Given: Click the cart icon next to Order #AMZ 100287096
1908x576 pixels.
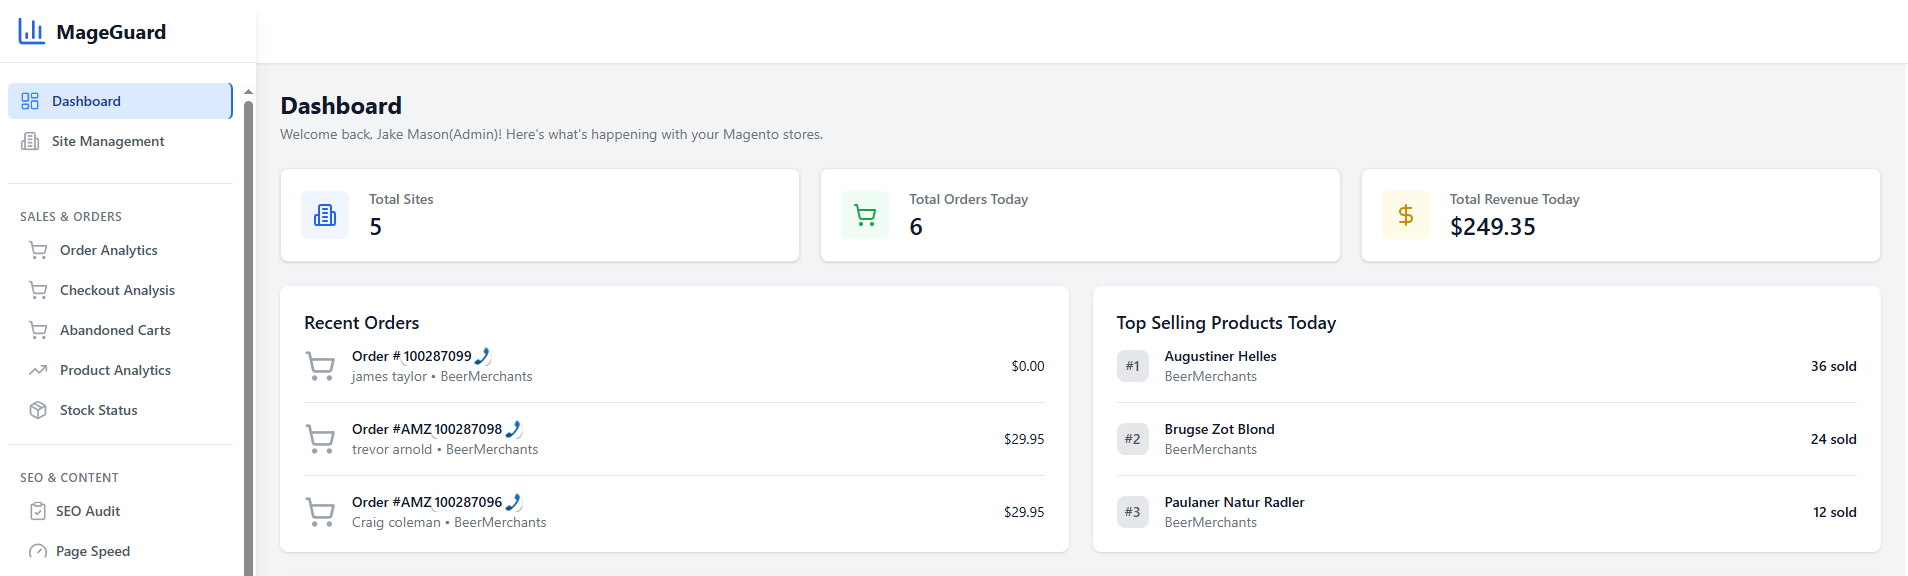Looking at the screenshot, I should pos(320,511).
